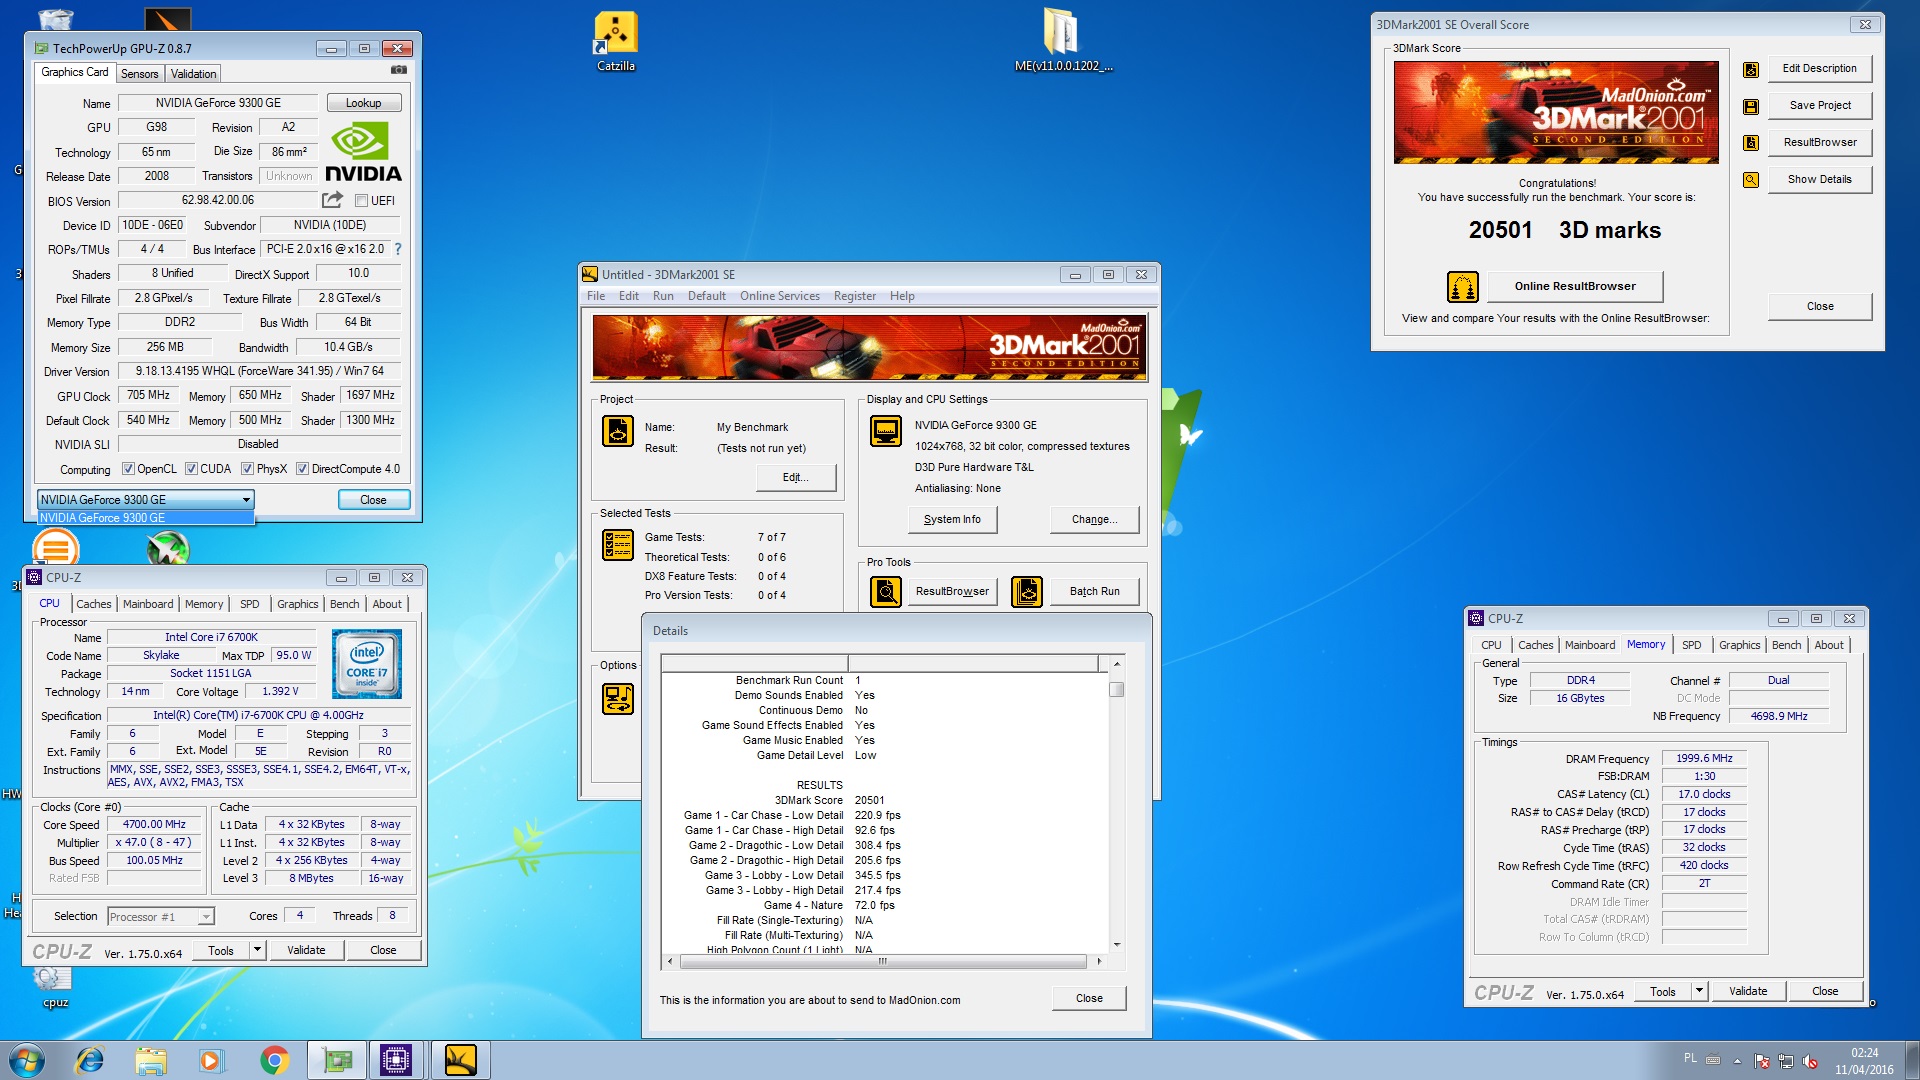Open the cpuz desktop icon
This screenshot has height=1080, width=1920.
tap(55, 985)
